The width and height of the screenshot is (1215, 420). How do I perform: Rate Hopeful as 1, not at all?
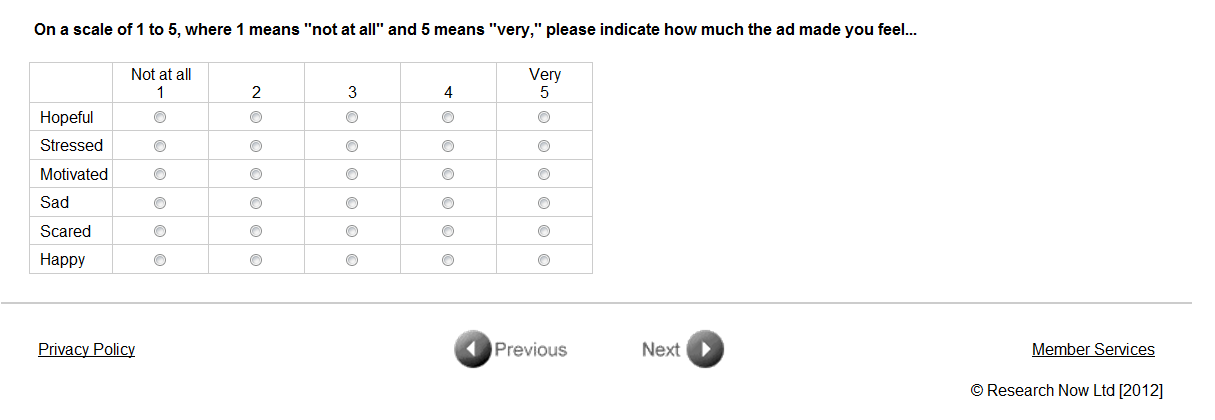coord(160,117)
